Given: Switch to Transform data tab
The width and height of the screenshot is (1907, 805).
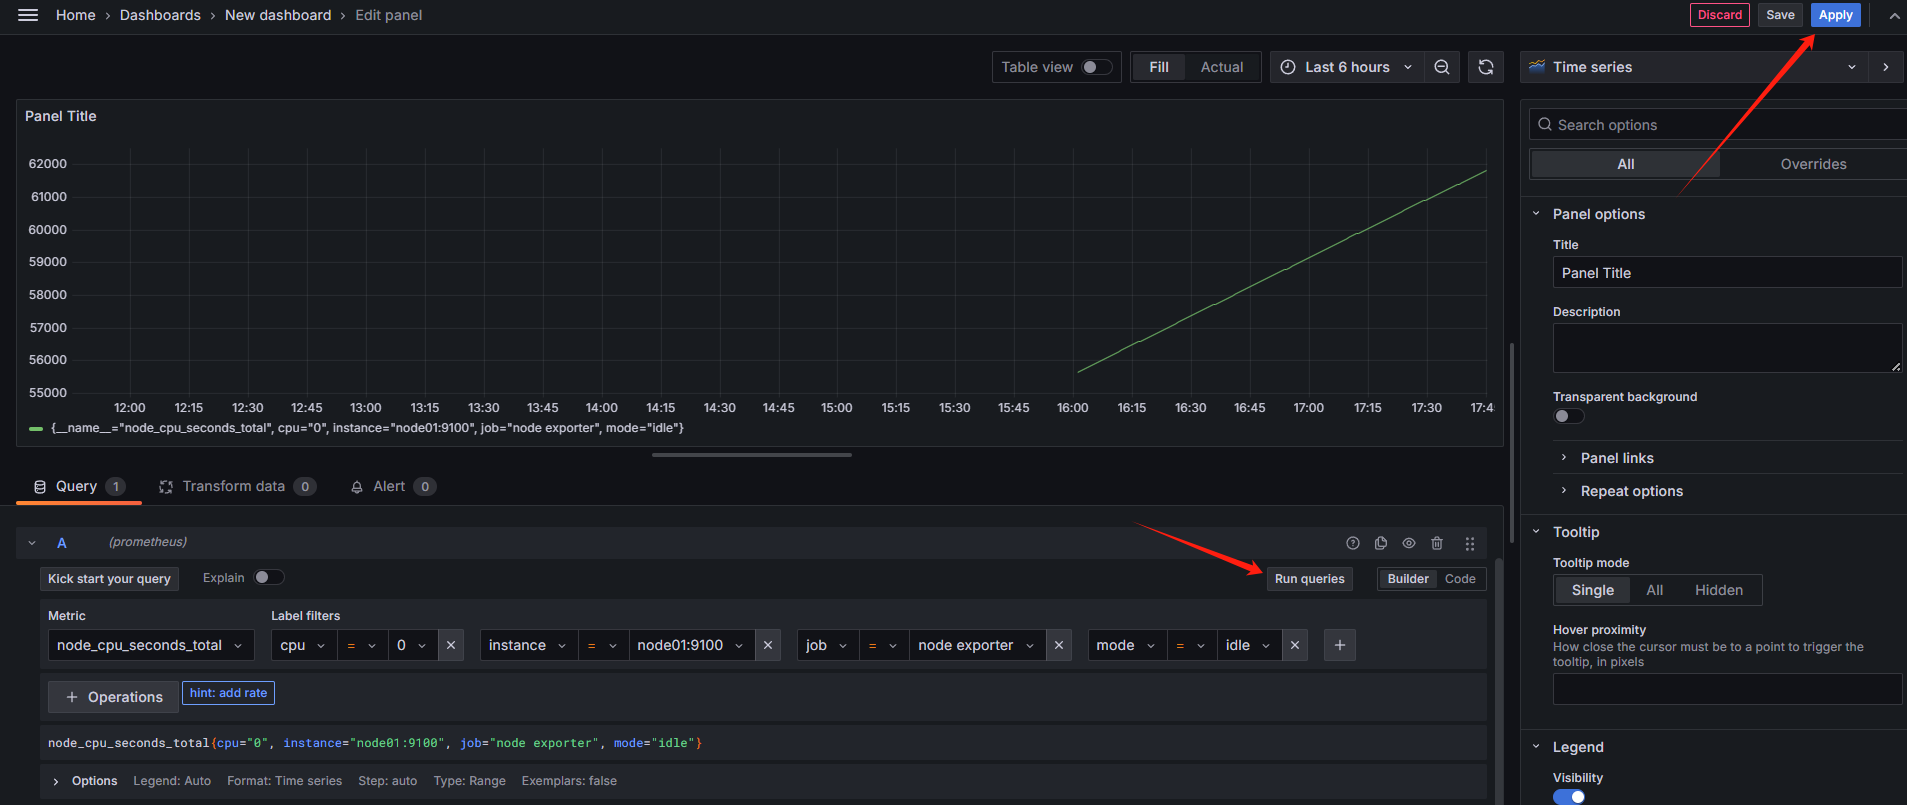Looking at the screenshot, I should pyautogui.click(x=237, y=486).
